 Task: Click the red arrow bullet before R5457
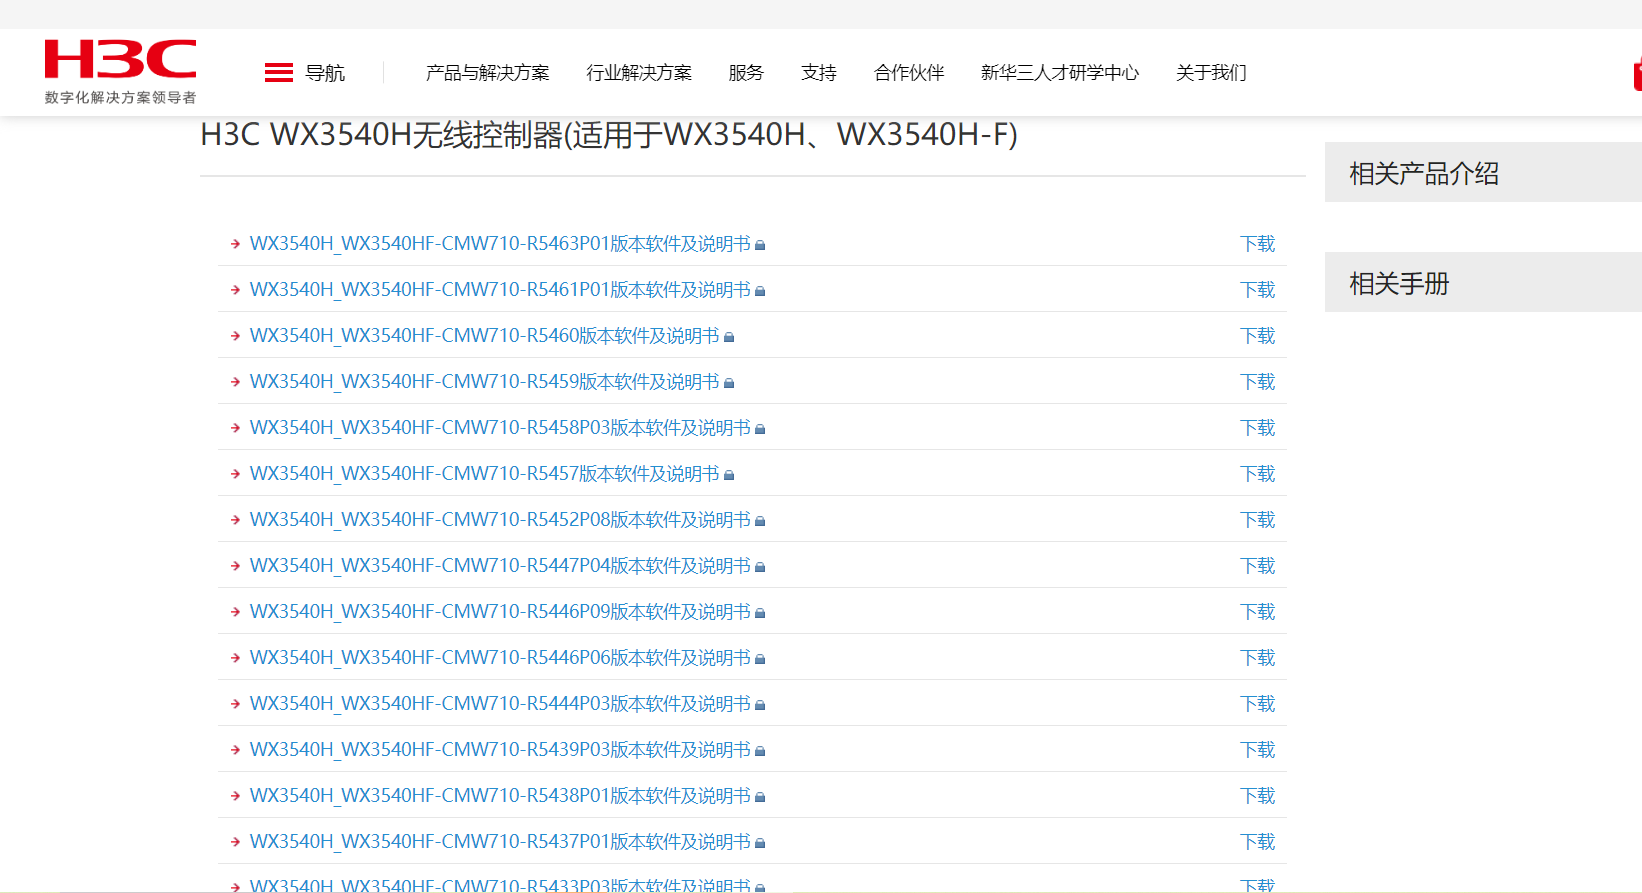[x=235, y=474]
